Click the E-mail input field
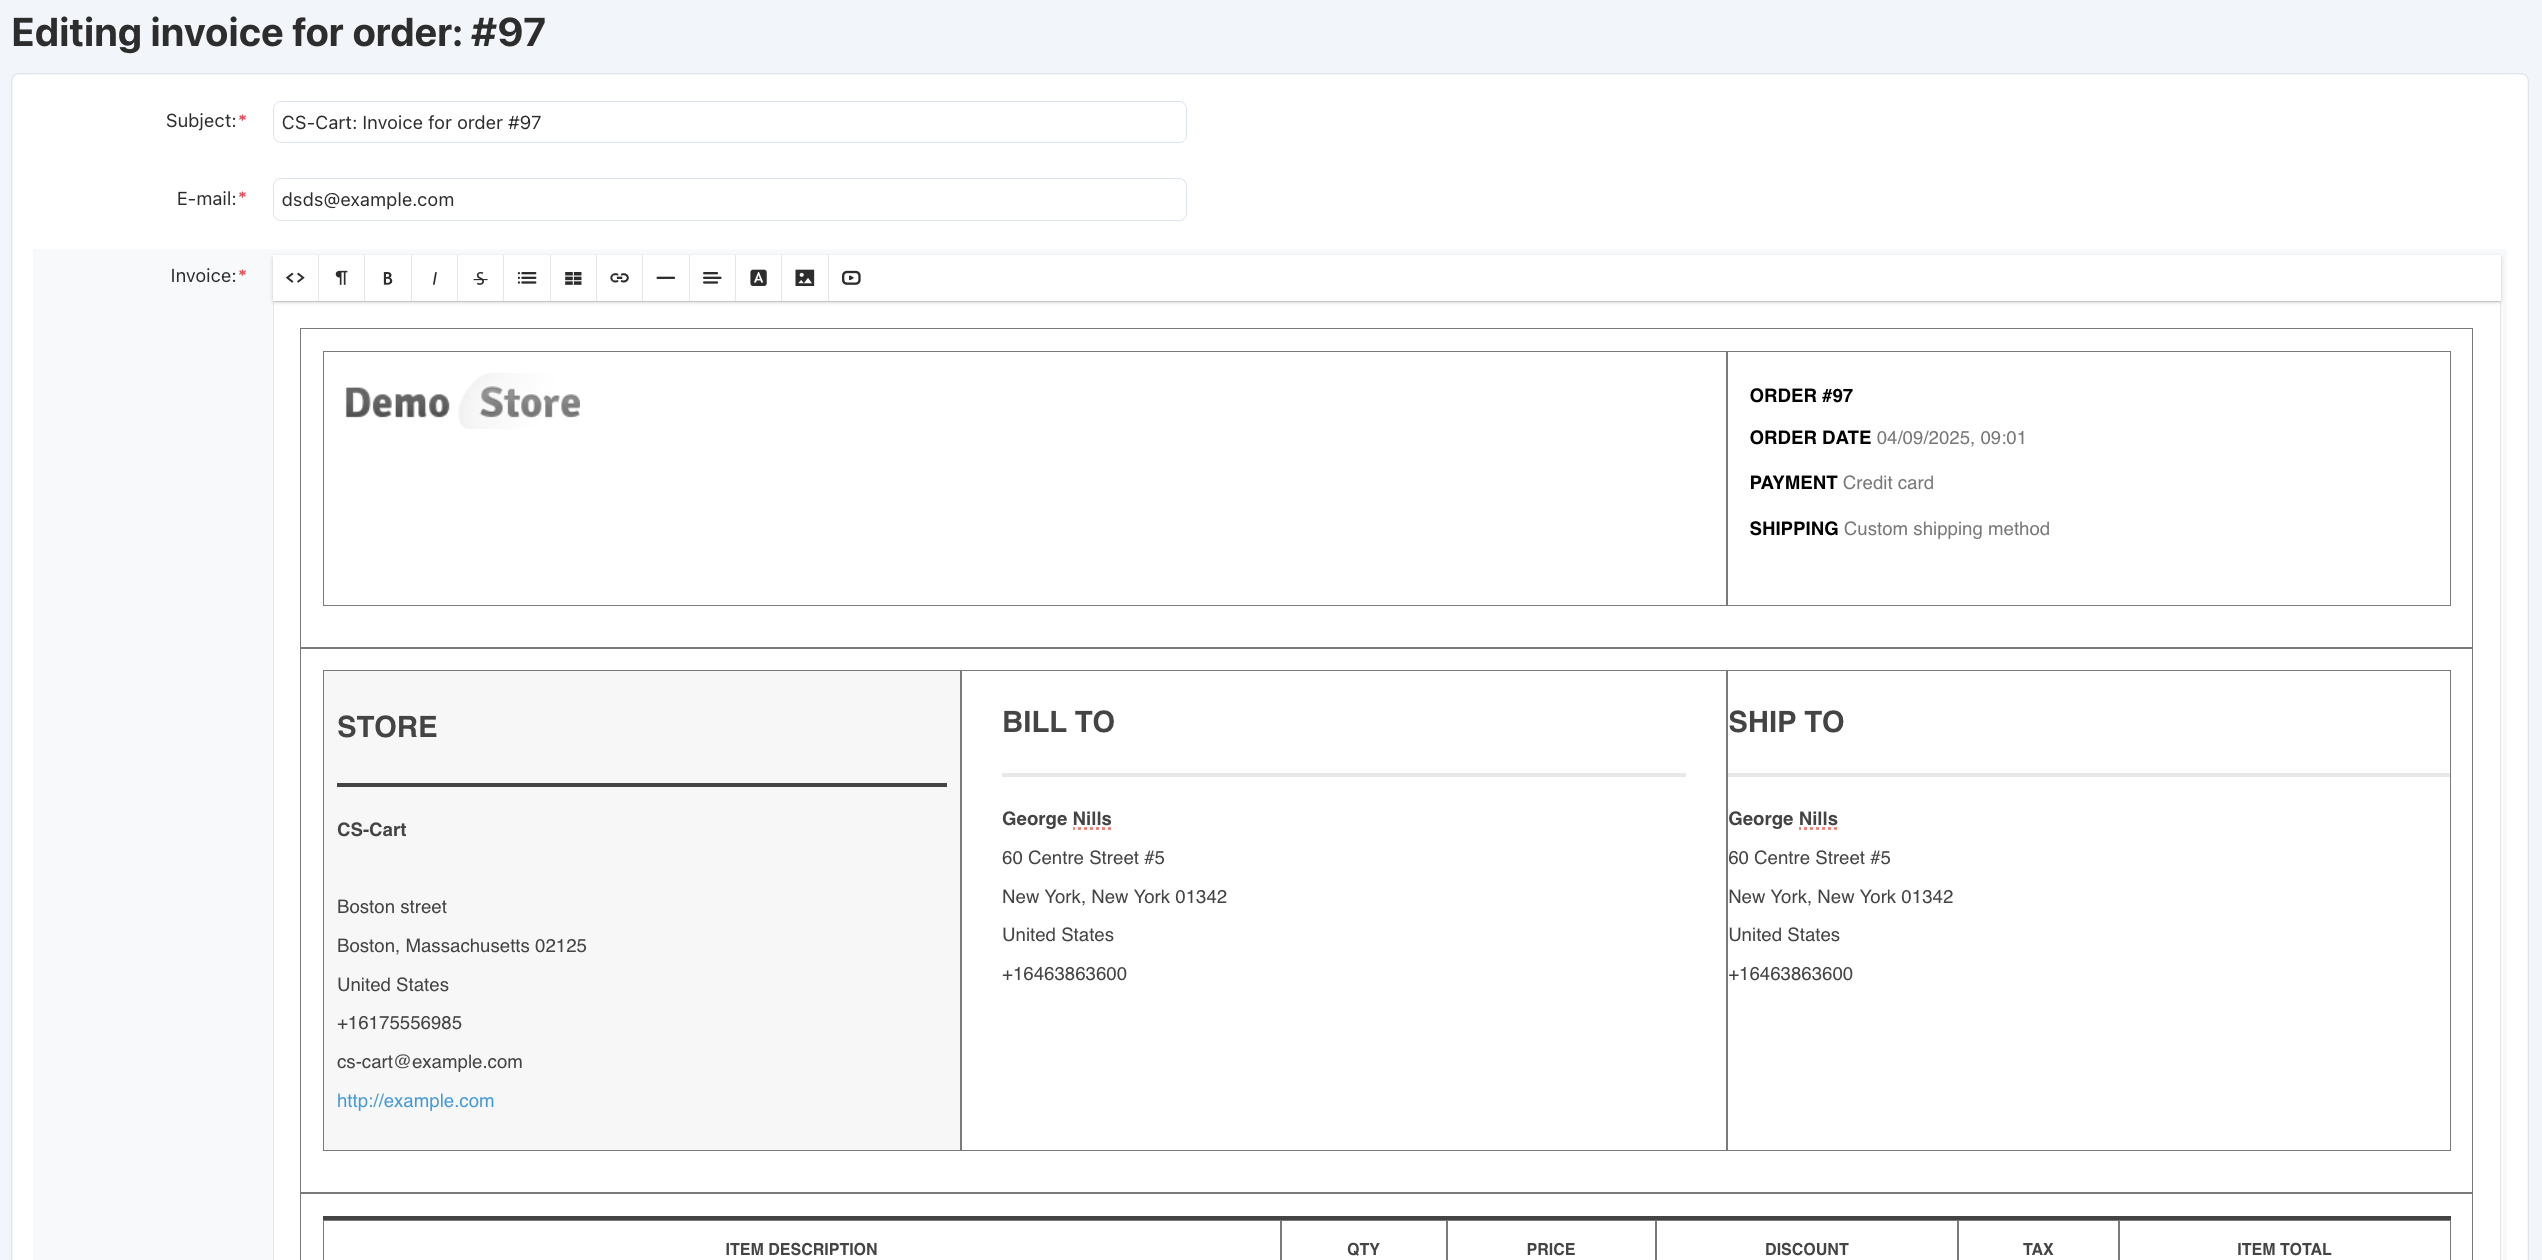The image size is (2542, 1260). tap(729, 199)
